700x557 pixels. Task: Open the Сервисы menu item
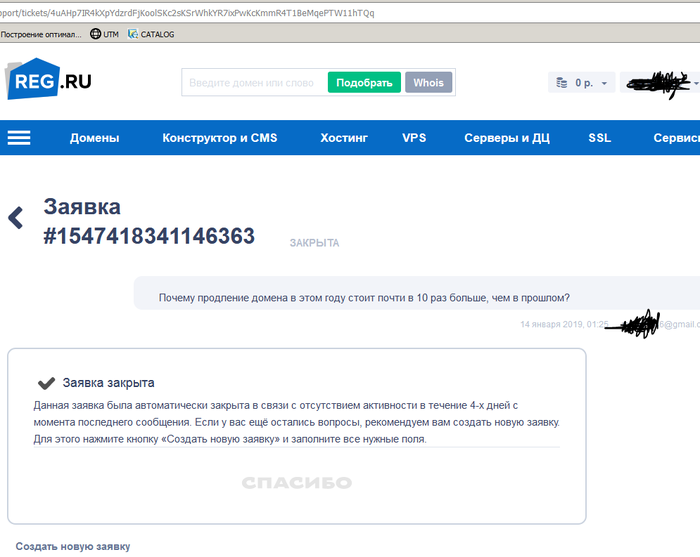[x=676, y=138]
